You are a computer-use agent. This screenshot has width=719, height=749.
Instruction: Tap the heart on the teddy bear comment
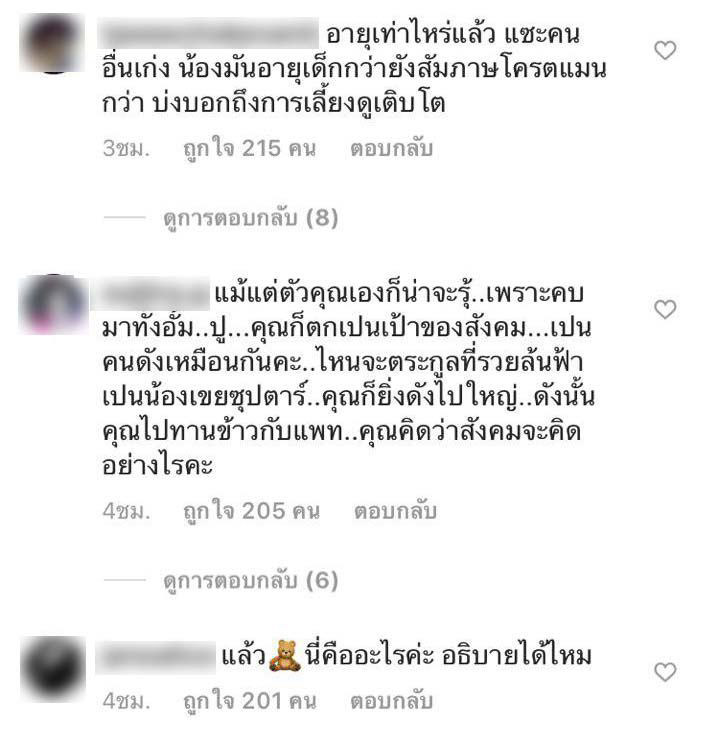coord(665,672)
